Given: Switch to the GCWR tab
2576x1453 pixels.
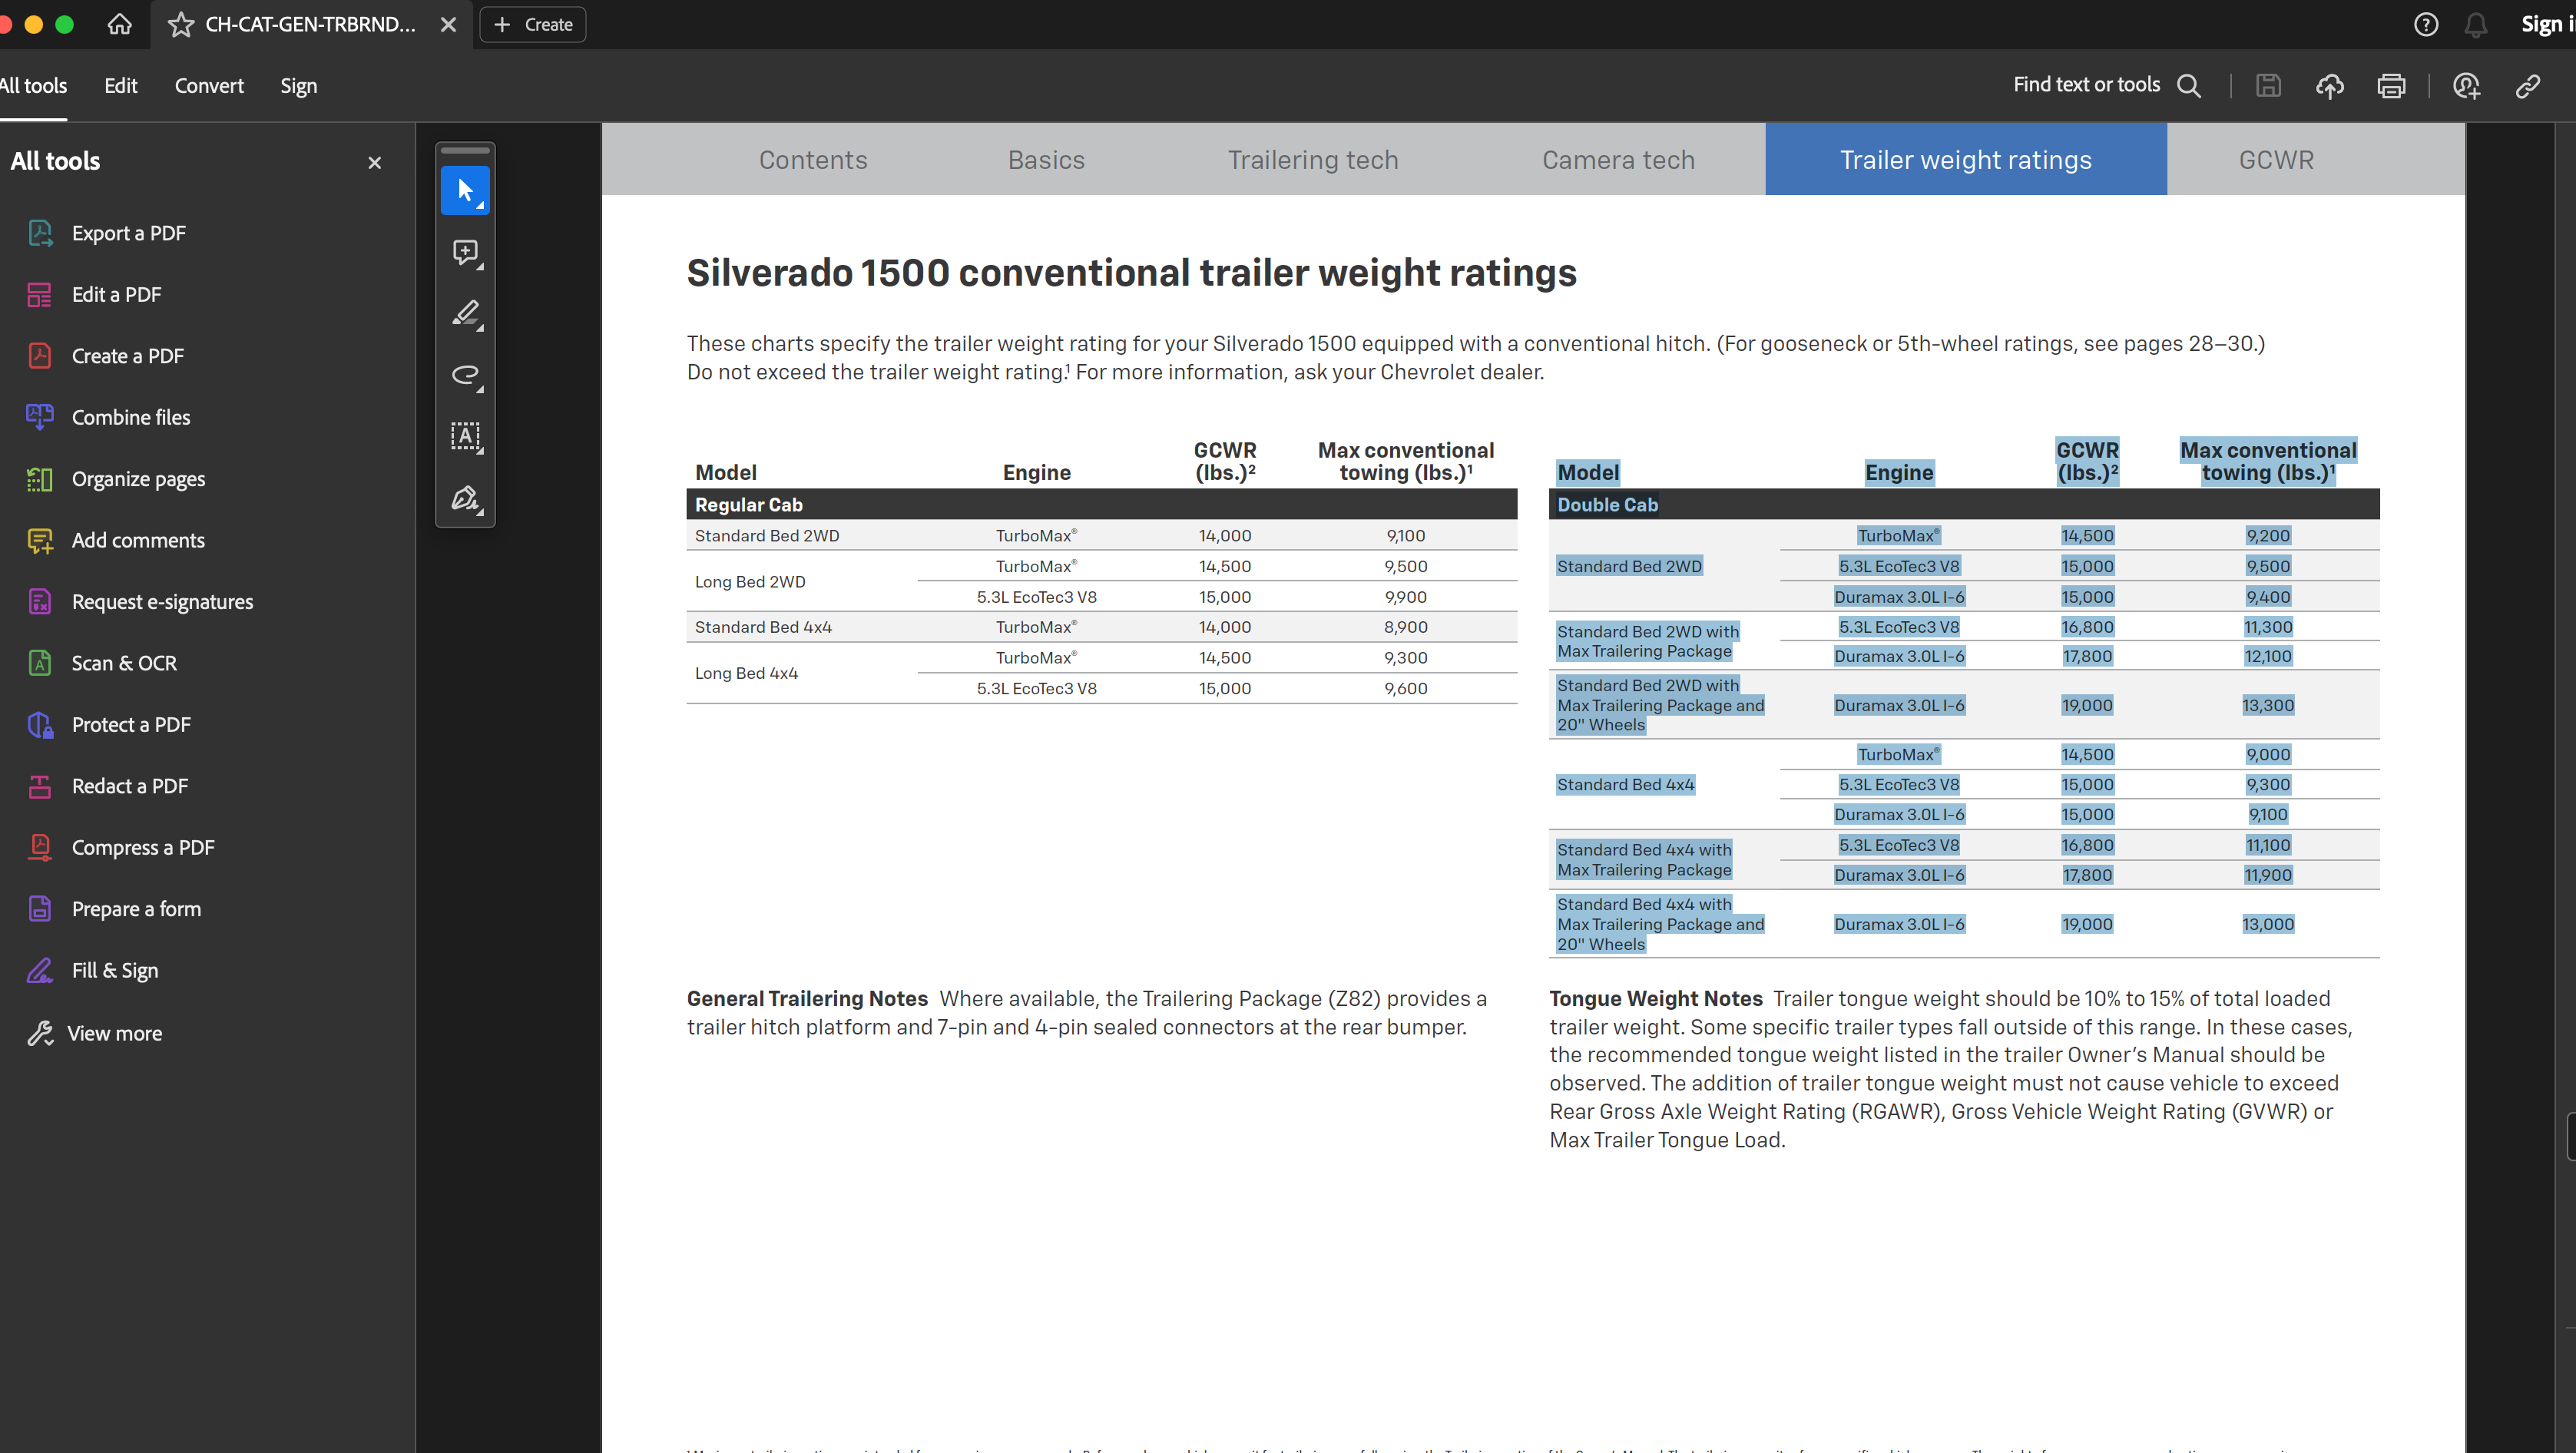Looking at the screenshot, I should pyautogui.click(x=2275, y=160).
